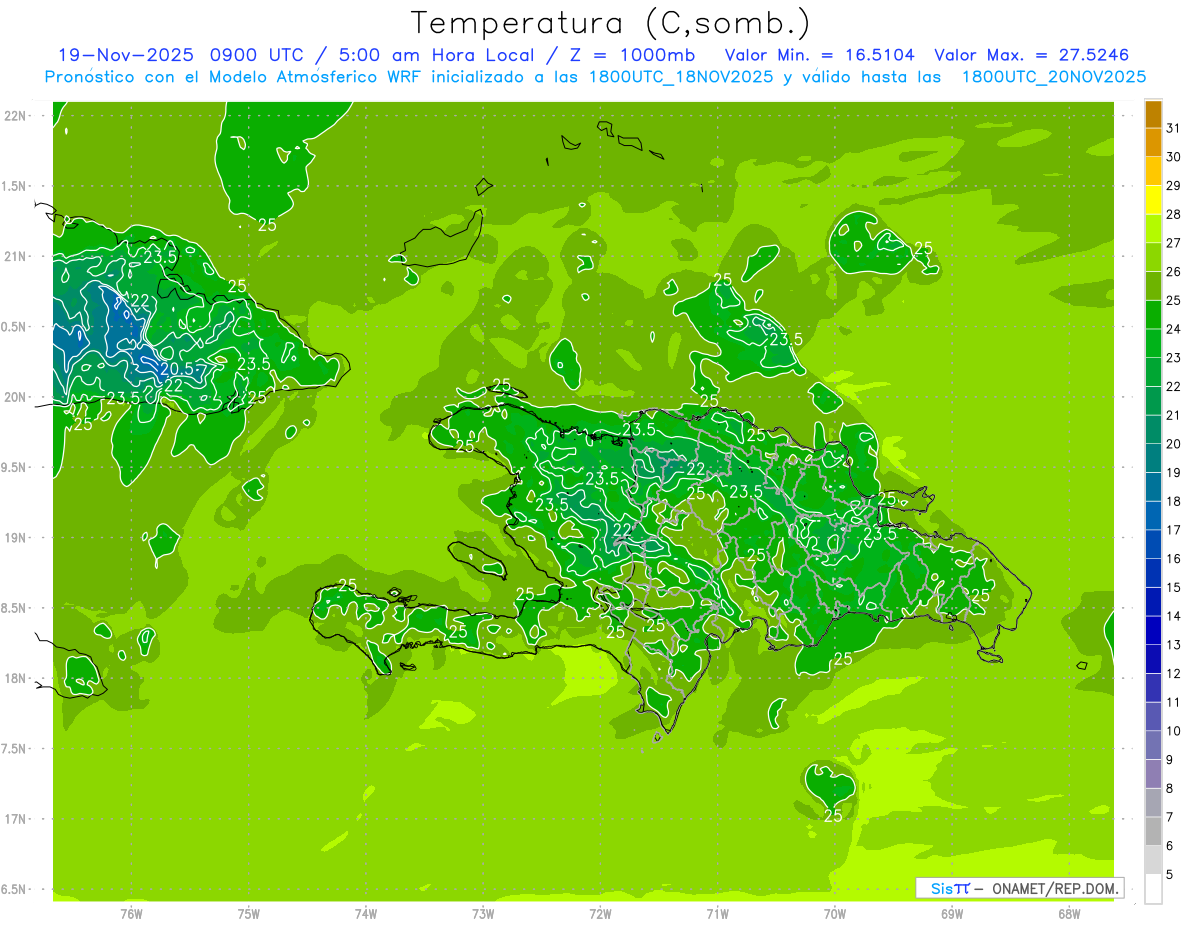Click the 'Temperatura (C,somb.)' map title
This screenshot has height=927, width=1200.
(x=610, y=23)
